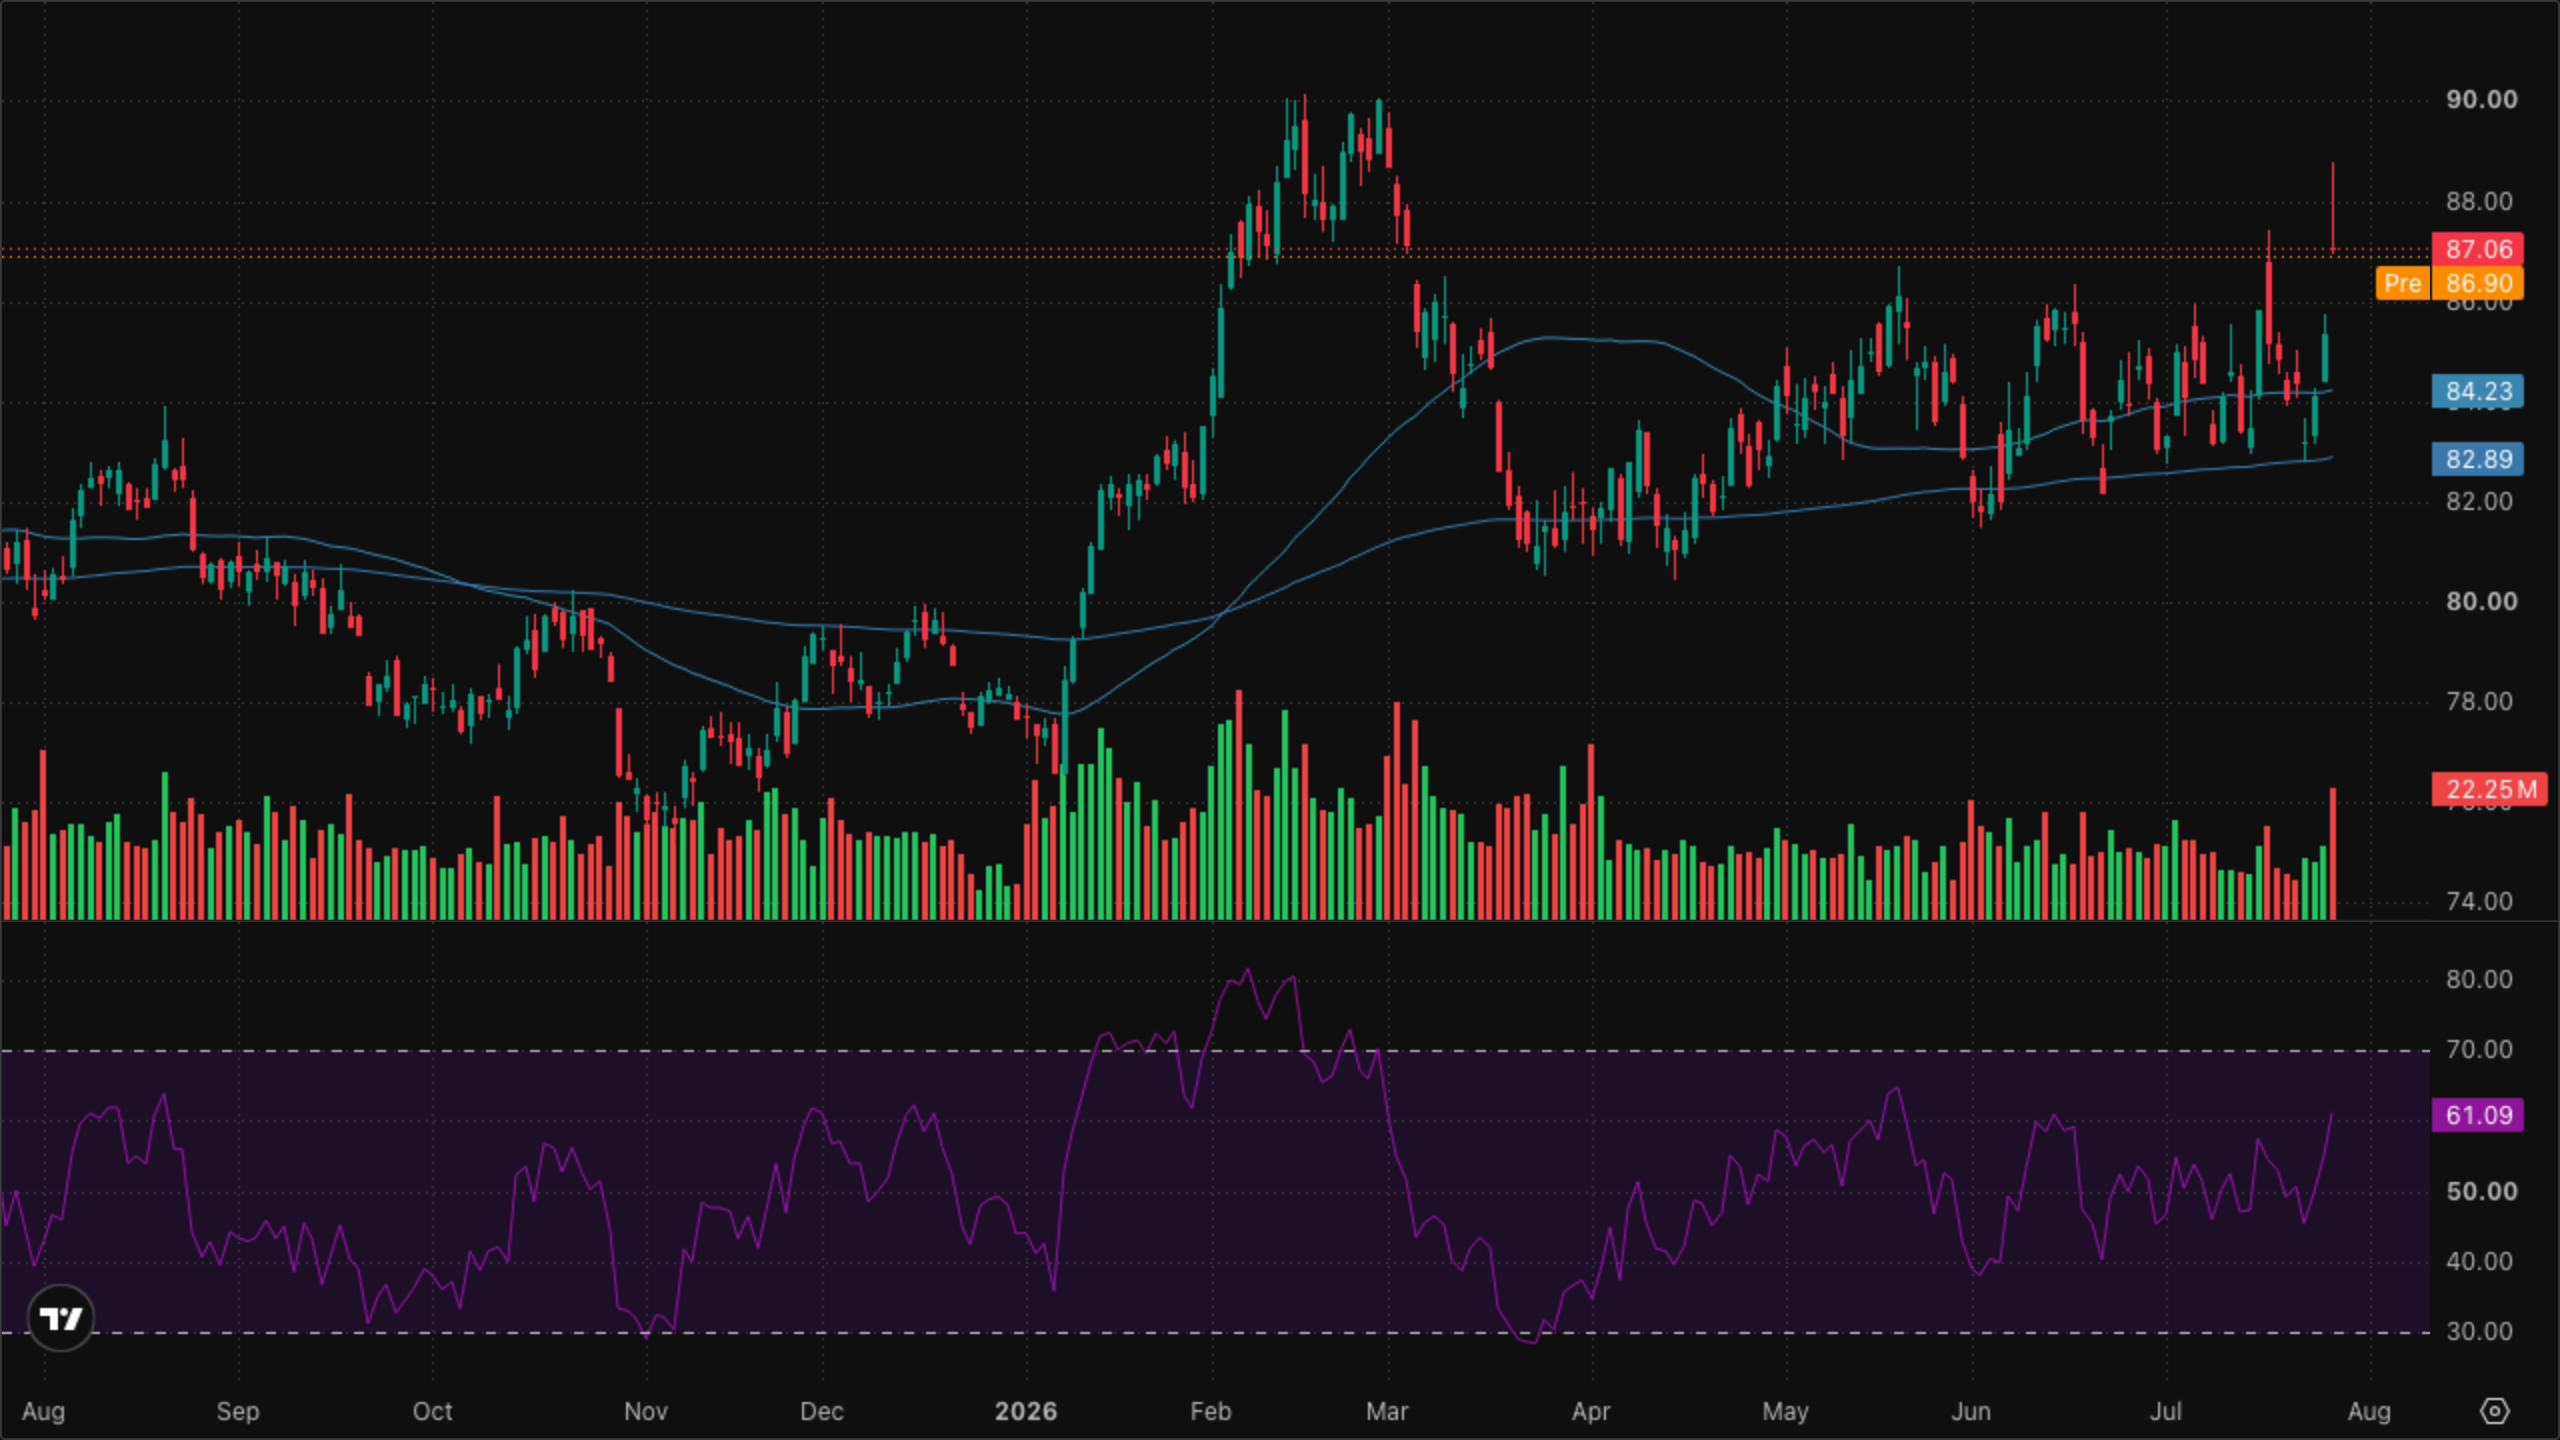Click the RSI 30.00 axis label
The image size is (2560, 1440).
point(2479,1331)
